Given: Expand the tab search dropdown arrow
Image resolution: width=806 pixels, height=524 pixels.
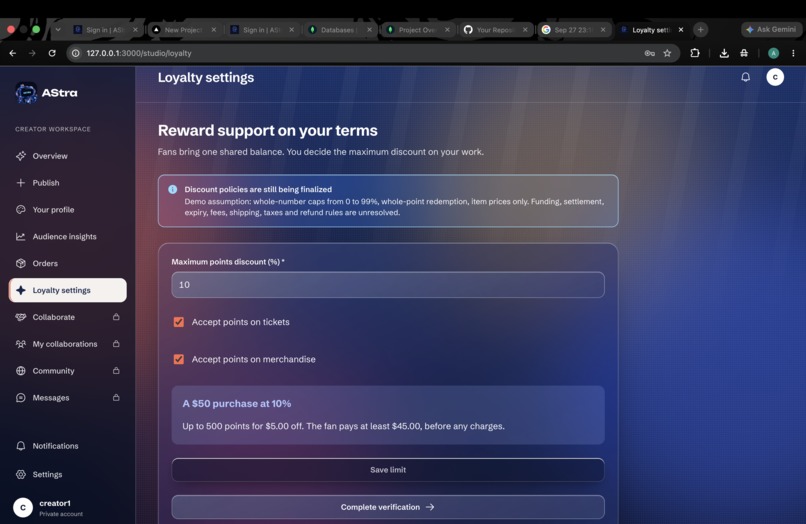Looking at the screenshot, I should pyautogui.click(x=58, y=30).
